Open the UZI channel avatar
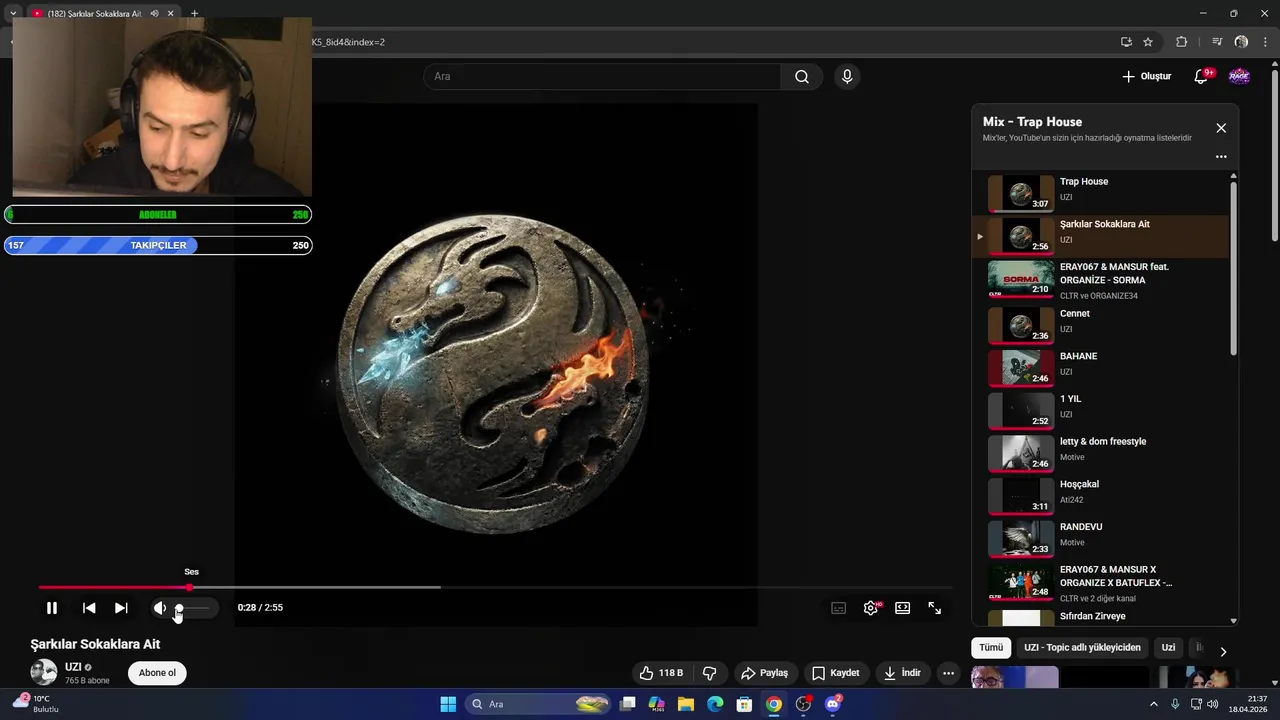This screenshot has height=720, width=1280. click(44, 673)
